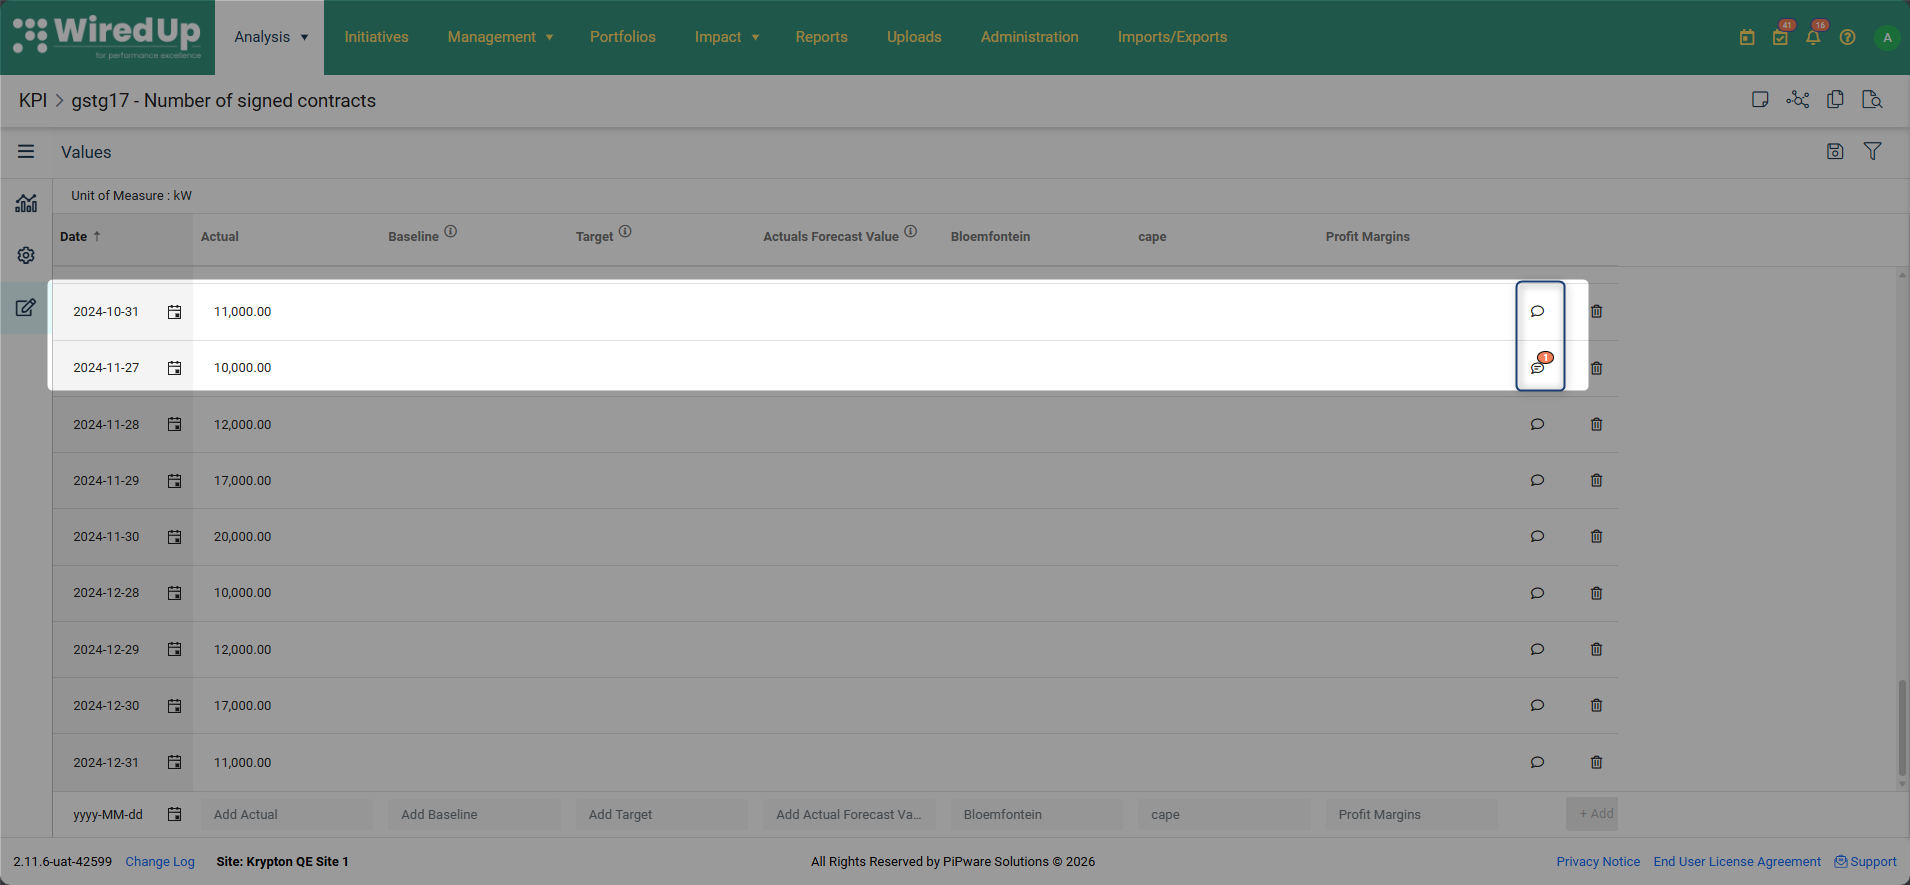Show Baseline column info tooltip icon

point(451,231)
